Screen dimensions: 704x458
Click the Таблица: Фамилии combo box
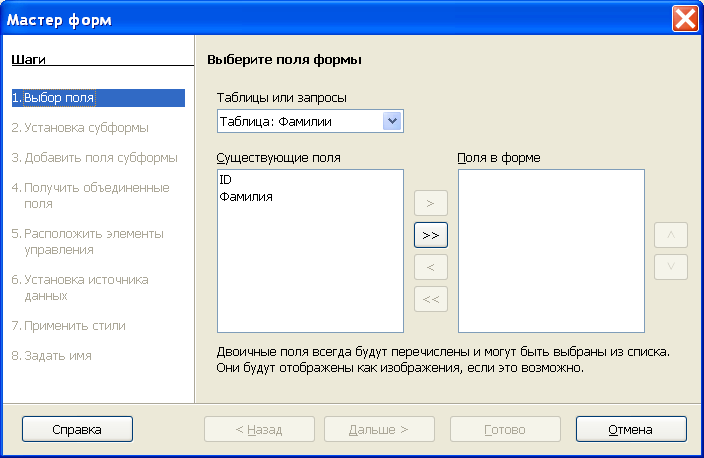[310, 121]
